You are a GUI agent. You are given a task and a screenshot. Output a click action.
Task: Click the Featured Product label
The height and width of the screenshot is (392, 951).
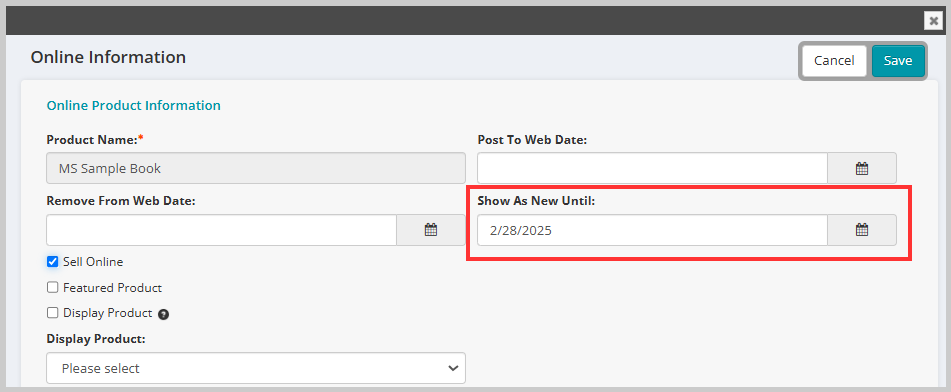112,288
